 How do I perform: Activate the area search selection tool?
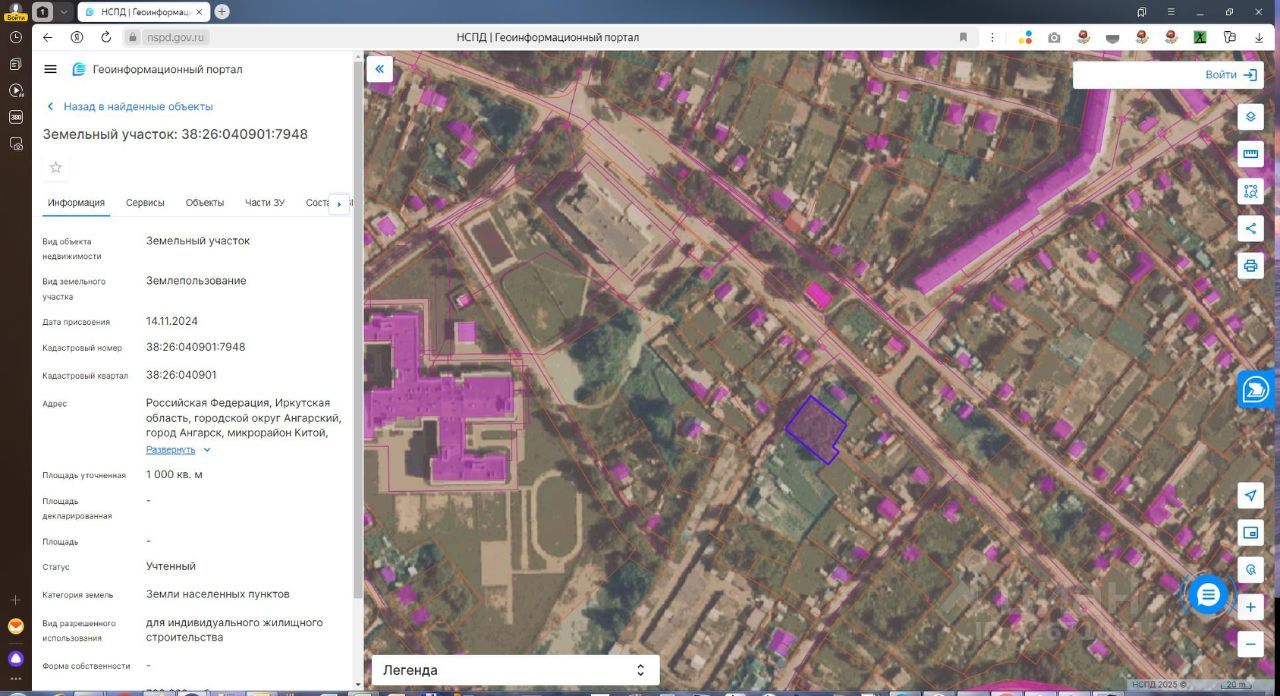point(1250,191)
